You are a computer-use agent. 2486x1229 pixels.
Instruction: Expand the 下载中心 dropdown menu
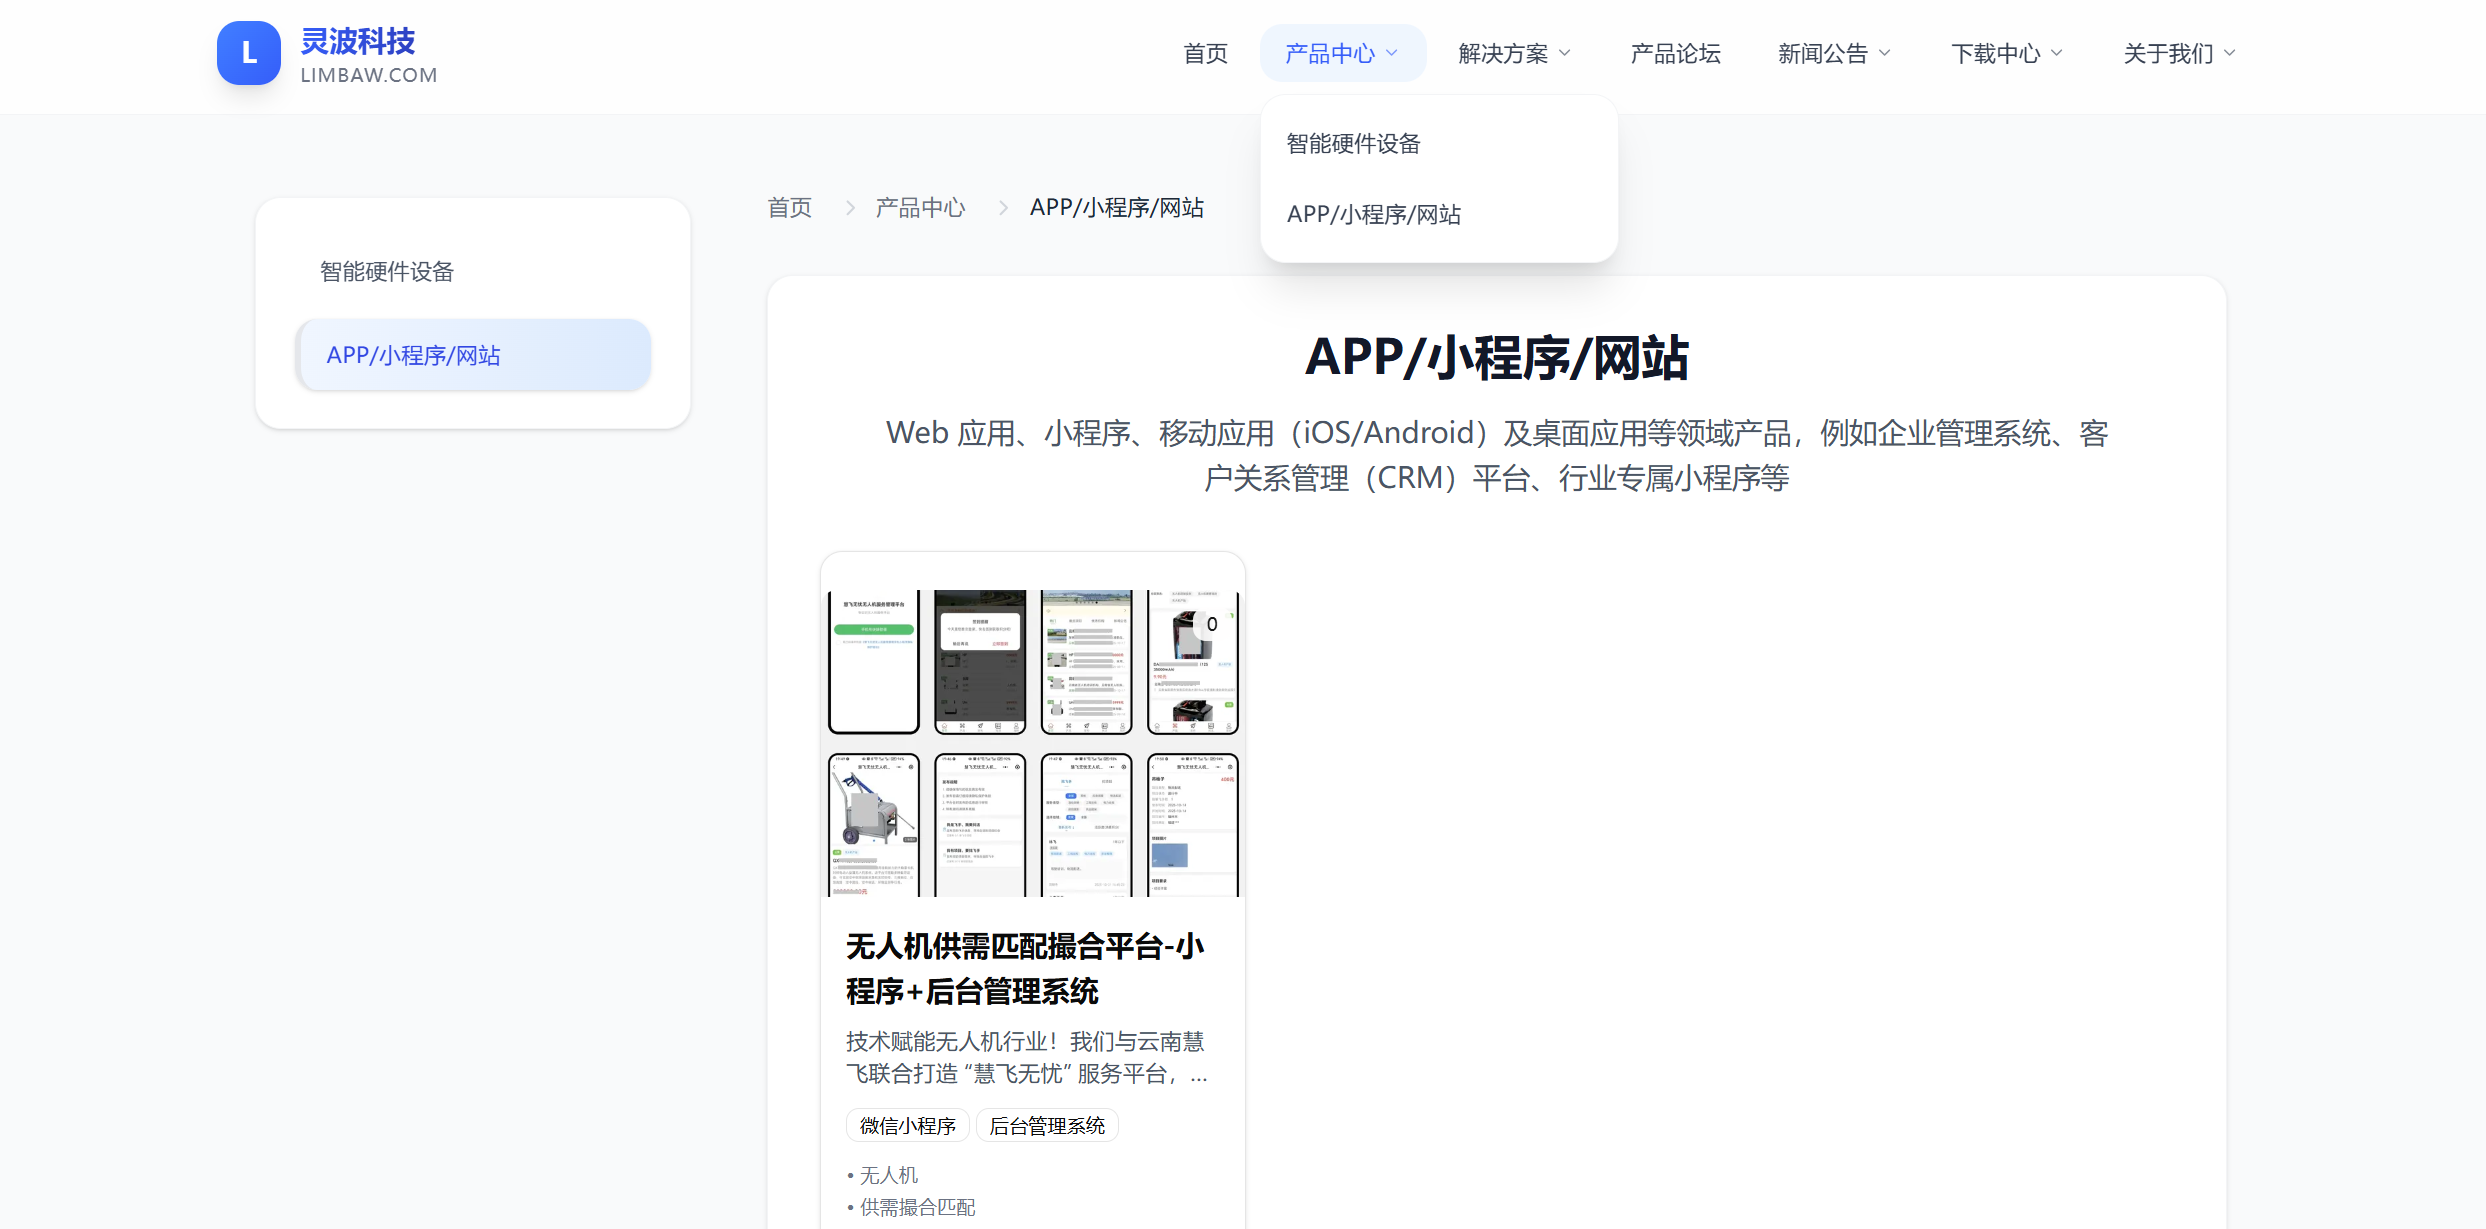[2006, 54]
